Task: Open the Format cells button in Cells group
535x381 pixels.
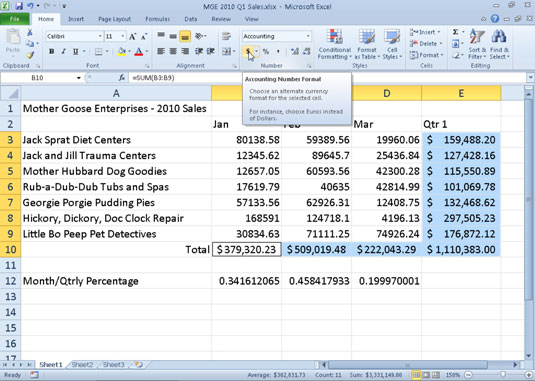Action: tap(426, 55)
